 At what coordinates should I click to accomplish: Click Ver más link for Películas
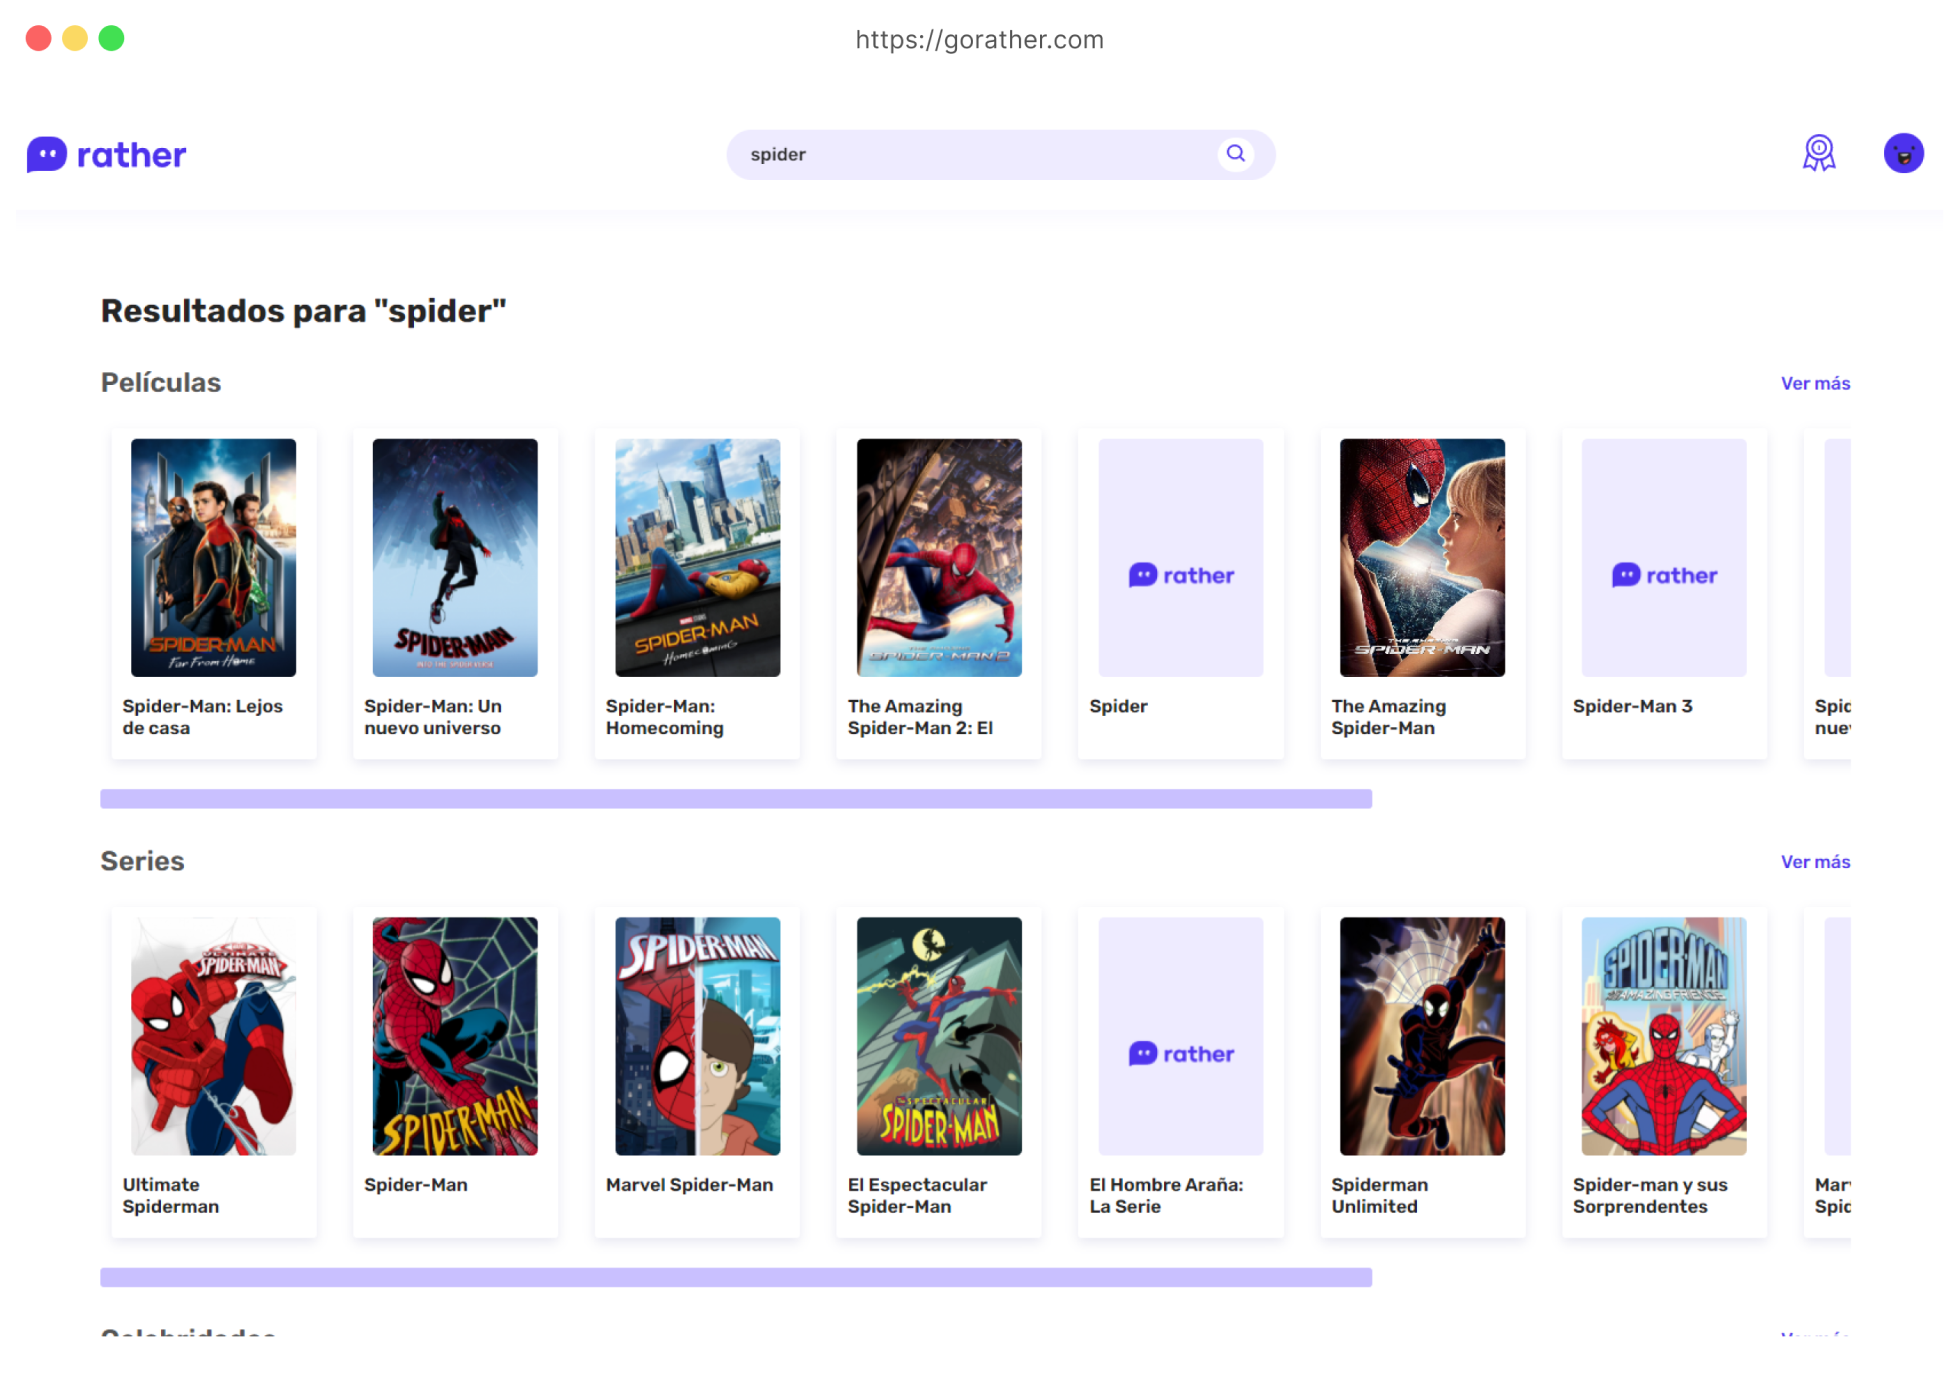point(1815,383)
